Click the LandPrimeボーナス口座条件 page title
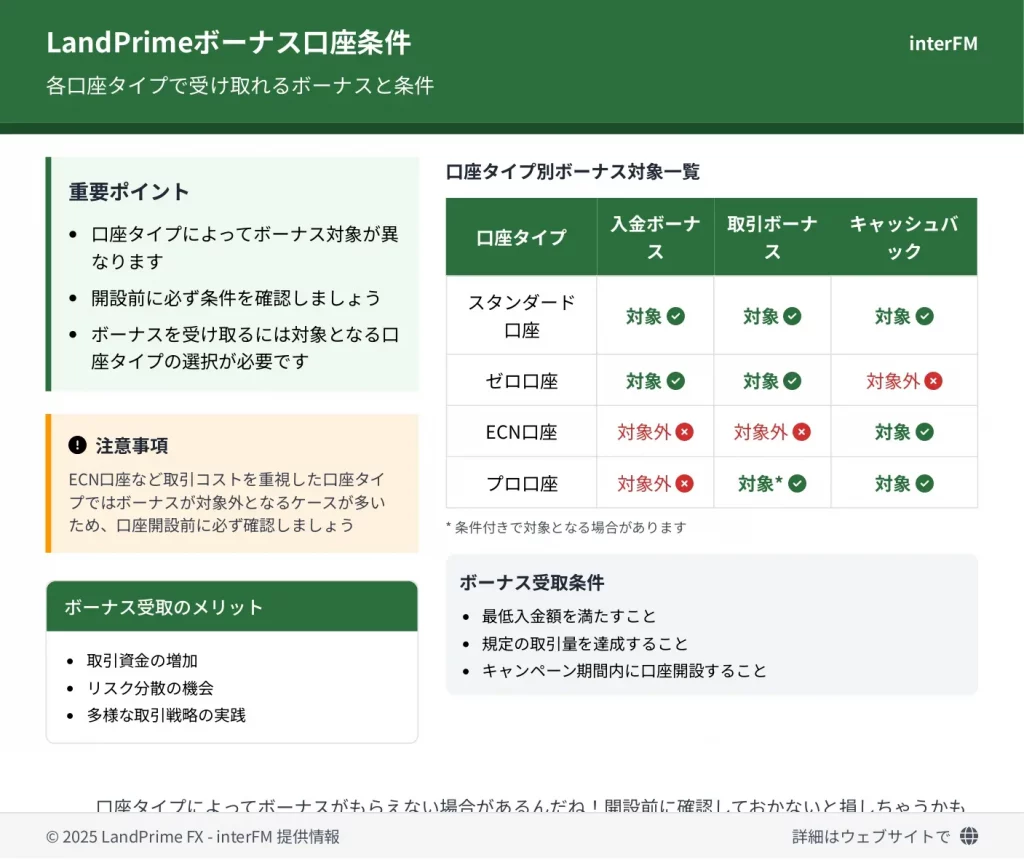This screenshot has height=860, width=1024. pyautogui.click(x=228, y=43)
